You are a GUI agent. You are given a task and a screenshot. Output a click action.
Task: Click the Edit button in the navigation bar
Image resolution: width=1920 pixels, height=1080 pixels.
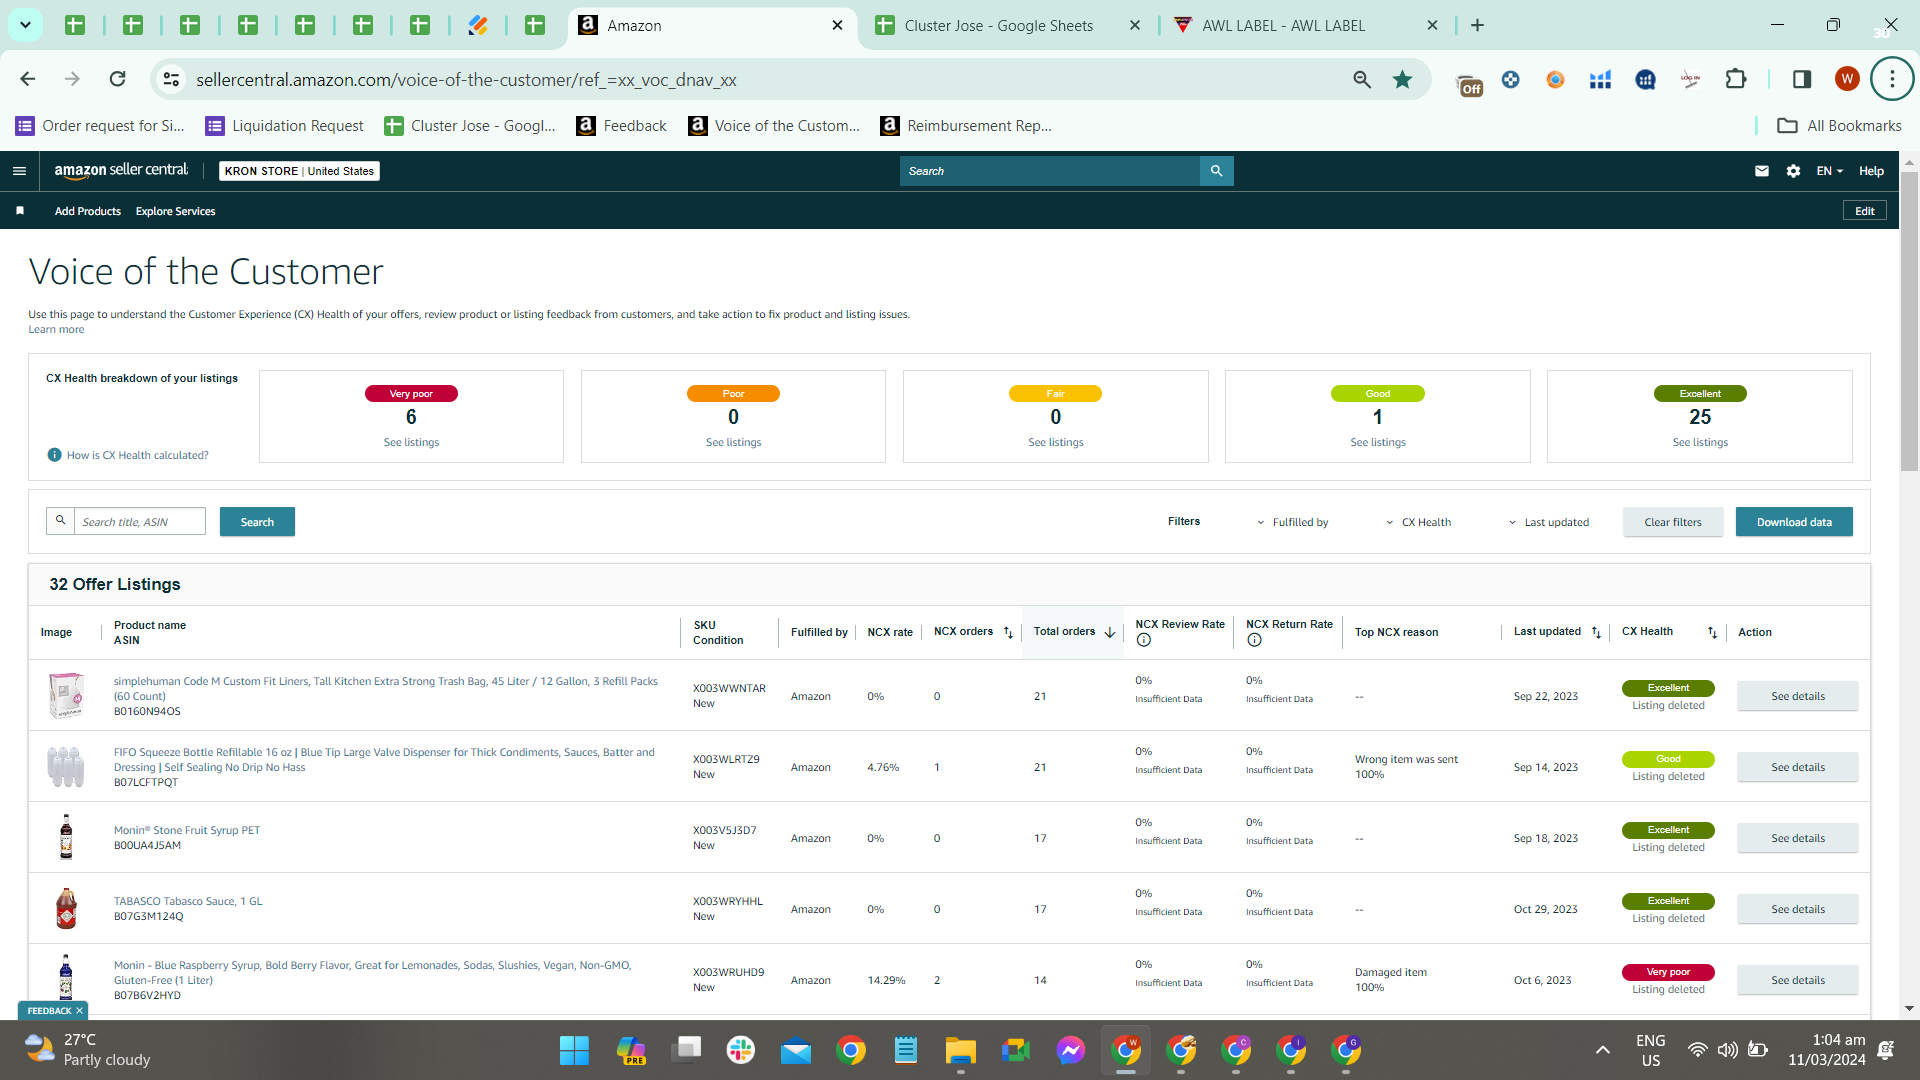[1865, 211]
